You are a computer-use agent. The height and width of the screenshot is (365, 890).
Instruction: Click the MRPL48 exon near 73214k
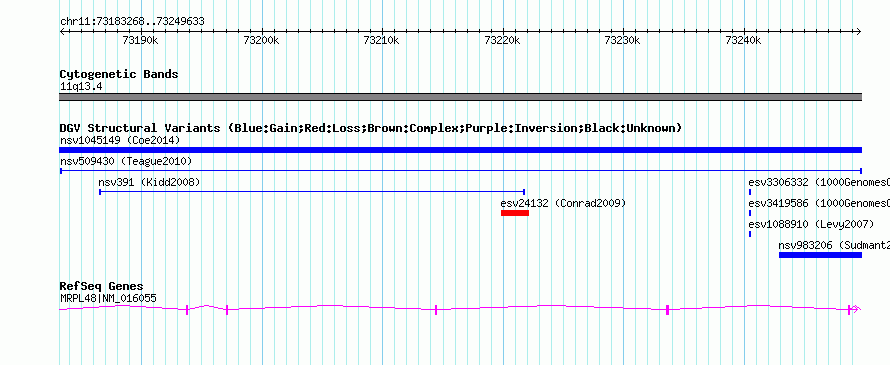point(436,309)
